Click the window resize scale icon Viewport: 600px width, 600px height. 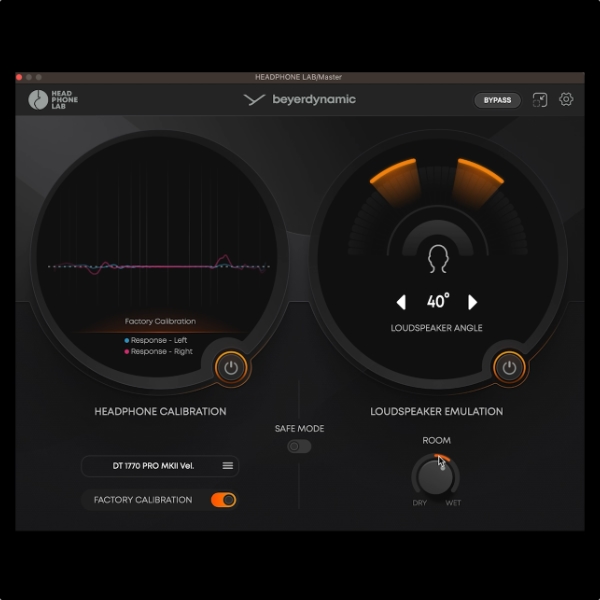(540, 100)
